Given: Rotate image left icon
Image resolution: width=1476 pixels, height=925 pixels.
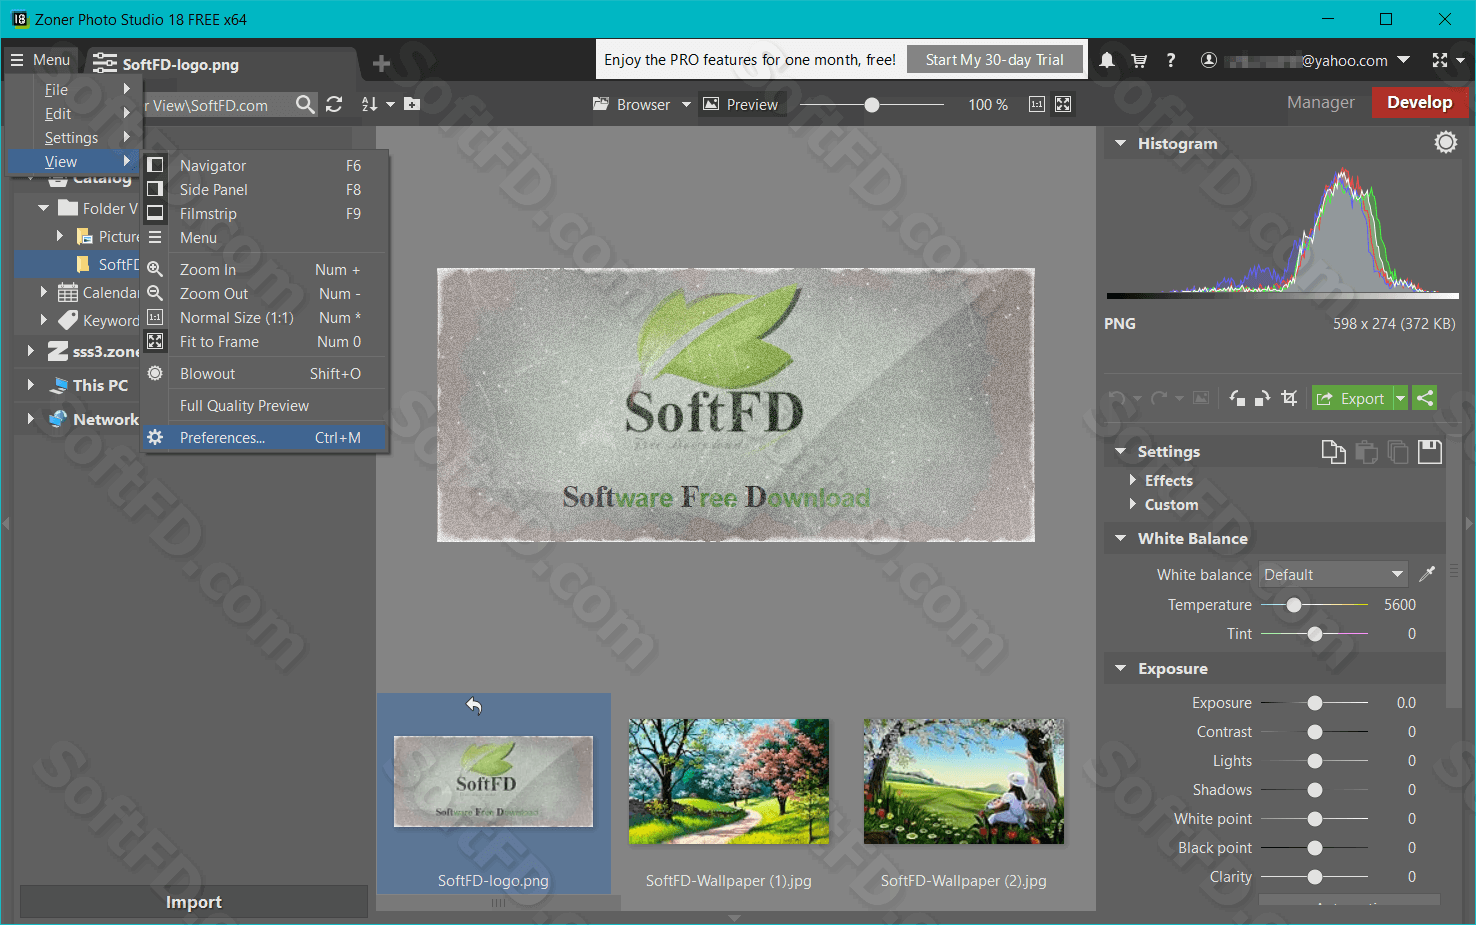Looking at the screenshot, I should click(x=1237, y=398).
